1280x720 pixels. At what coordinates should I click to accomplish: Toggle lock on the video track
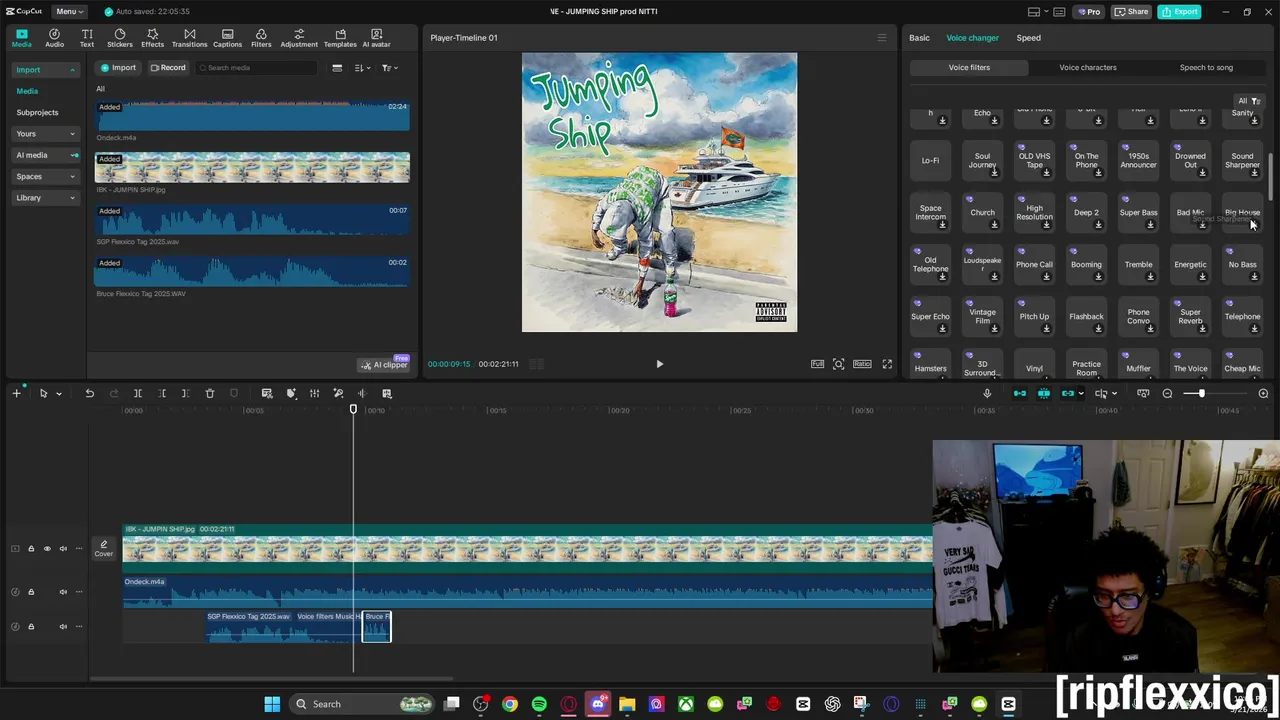coord(31,548)
